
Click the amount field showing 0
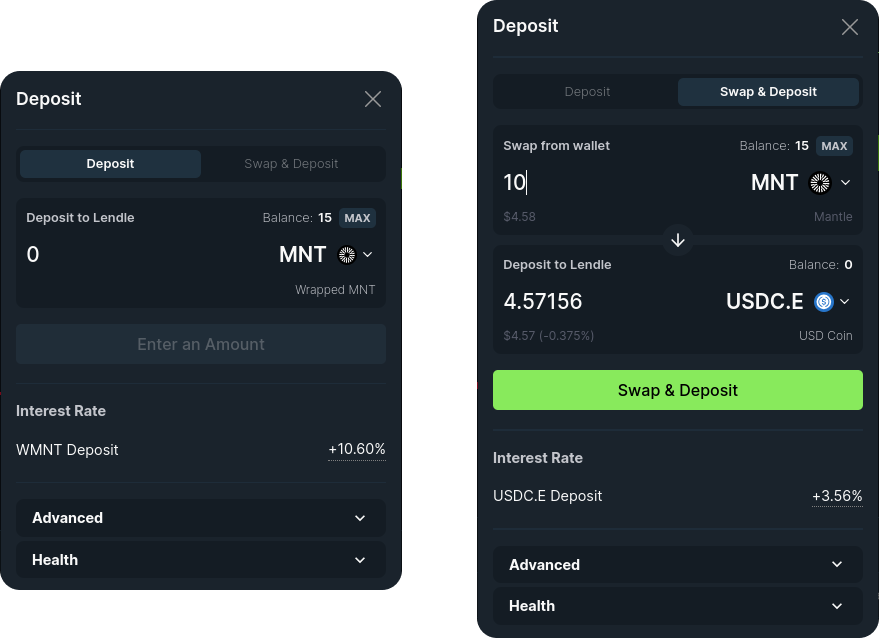(x=140, y=255)
